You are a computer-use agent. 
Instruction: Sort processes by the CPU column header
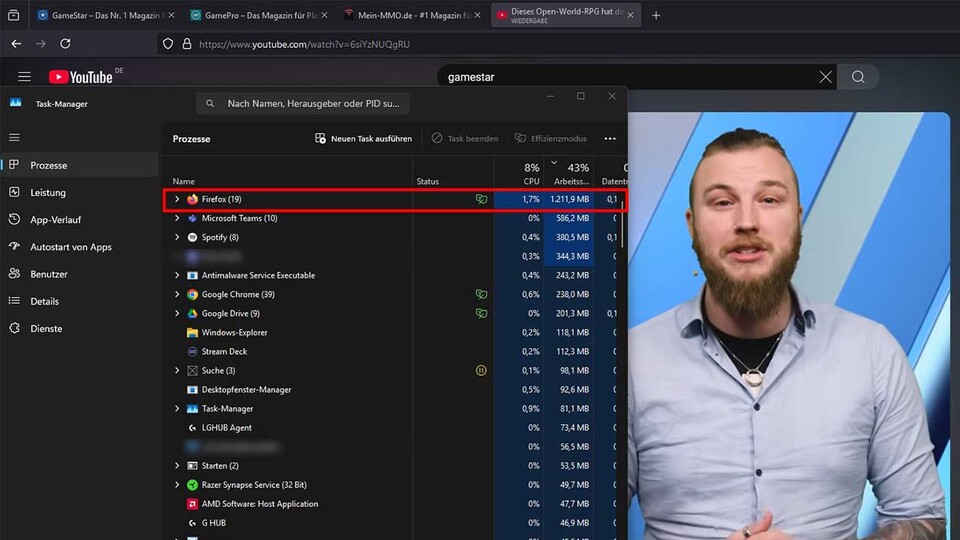click(x=531, y=174)
